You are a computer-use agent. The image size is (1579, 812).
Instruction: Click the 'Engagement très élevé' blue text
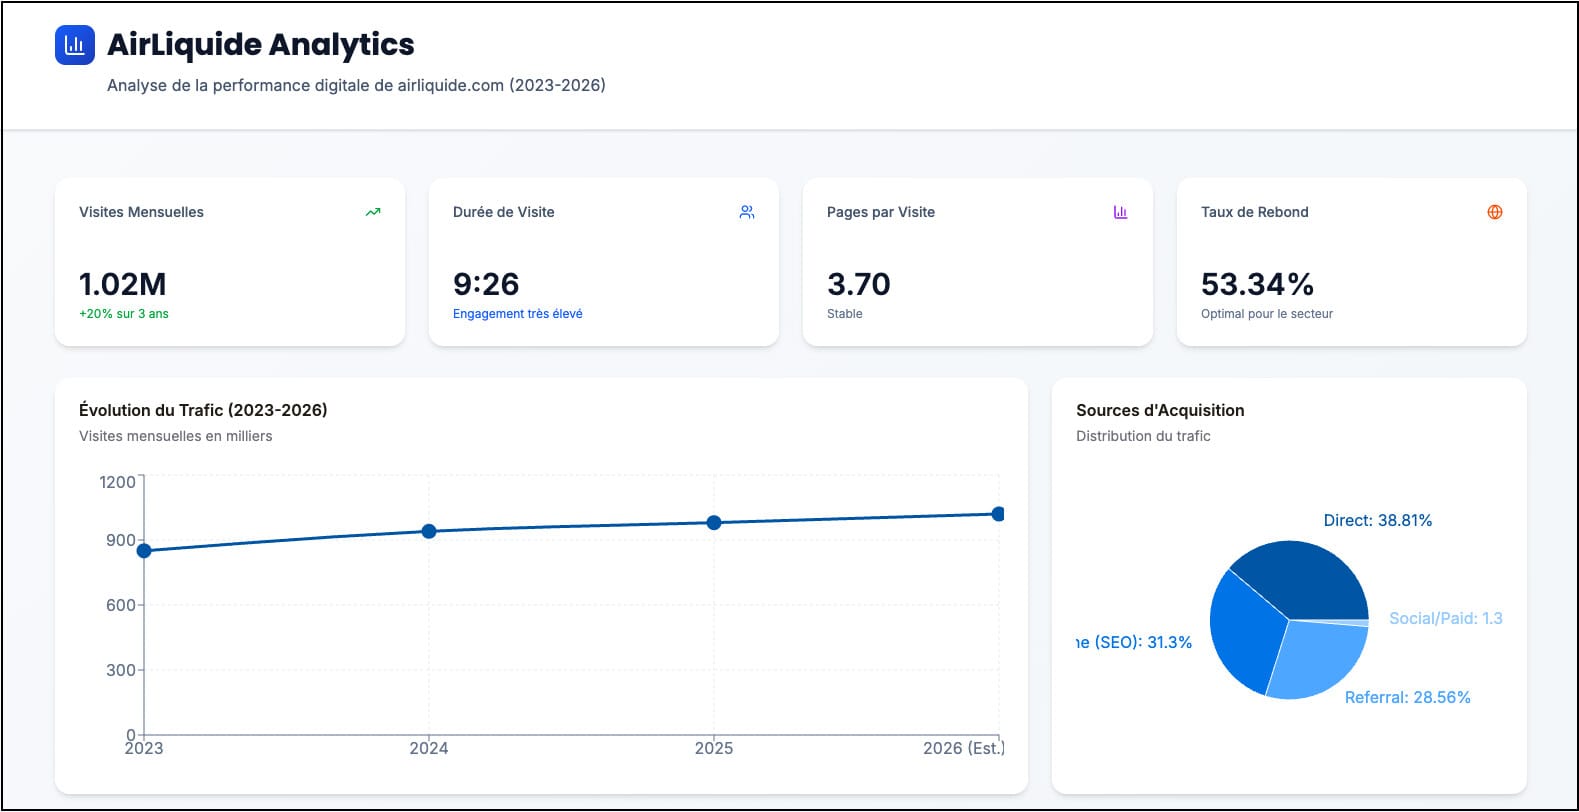517,314
